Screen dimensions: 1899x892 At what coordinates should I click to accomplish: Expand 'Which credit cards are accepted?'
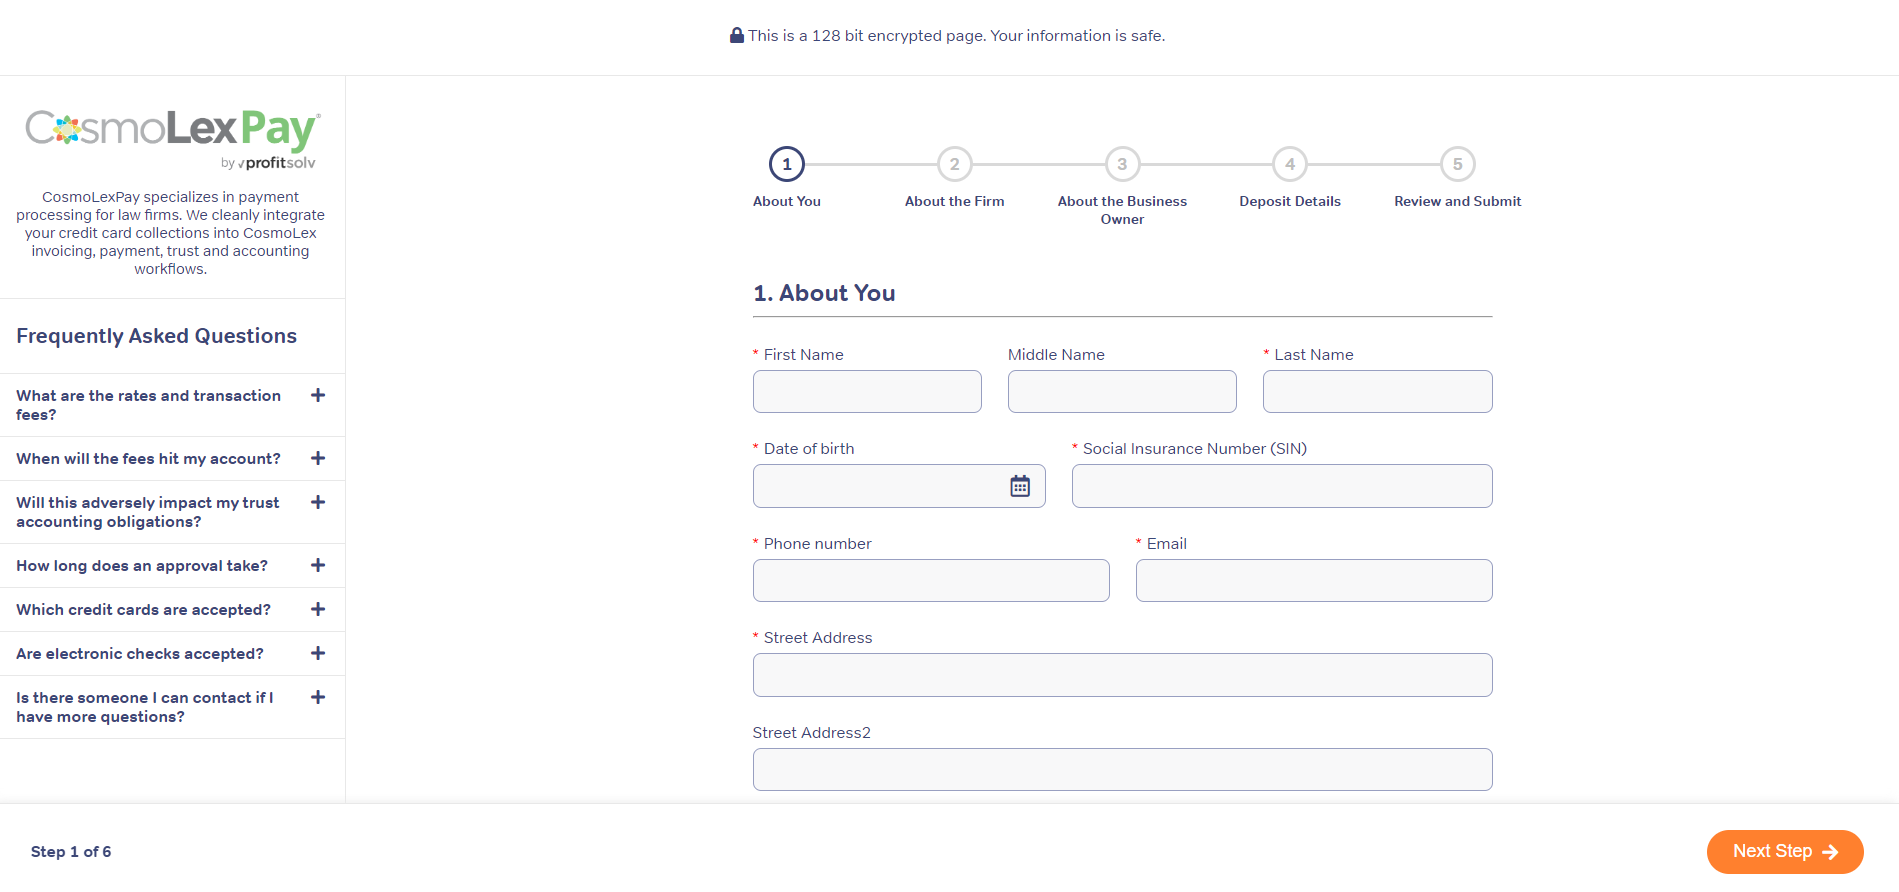pyautogui.click(x=318, y=609)
